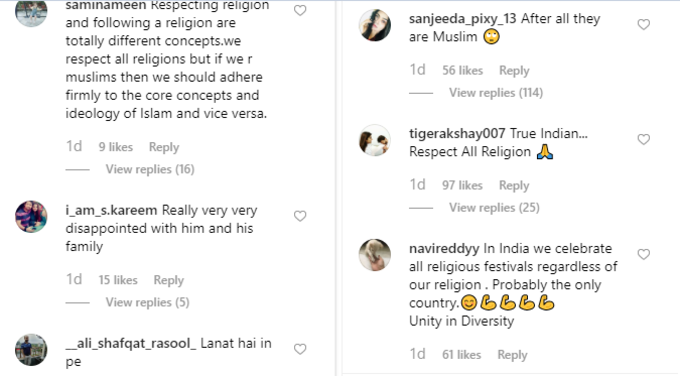Expand View replies (5)
This screenshot has height=376, width=680.
[147, 302]
